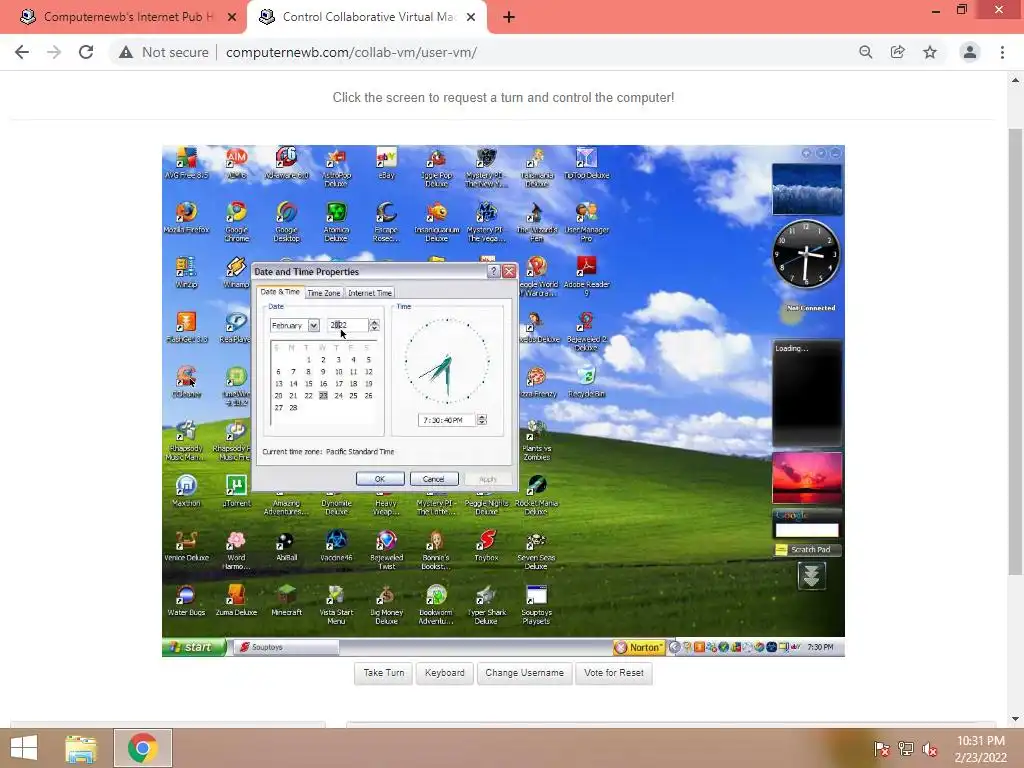This screenshot has width=1024, height=768.
Task: Click the year field showing 2022
Action: coord(348,325)
